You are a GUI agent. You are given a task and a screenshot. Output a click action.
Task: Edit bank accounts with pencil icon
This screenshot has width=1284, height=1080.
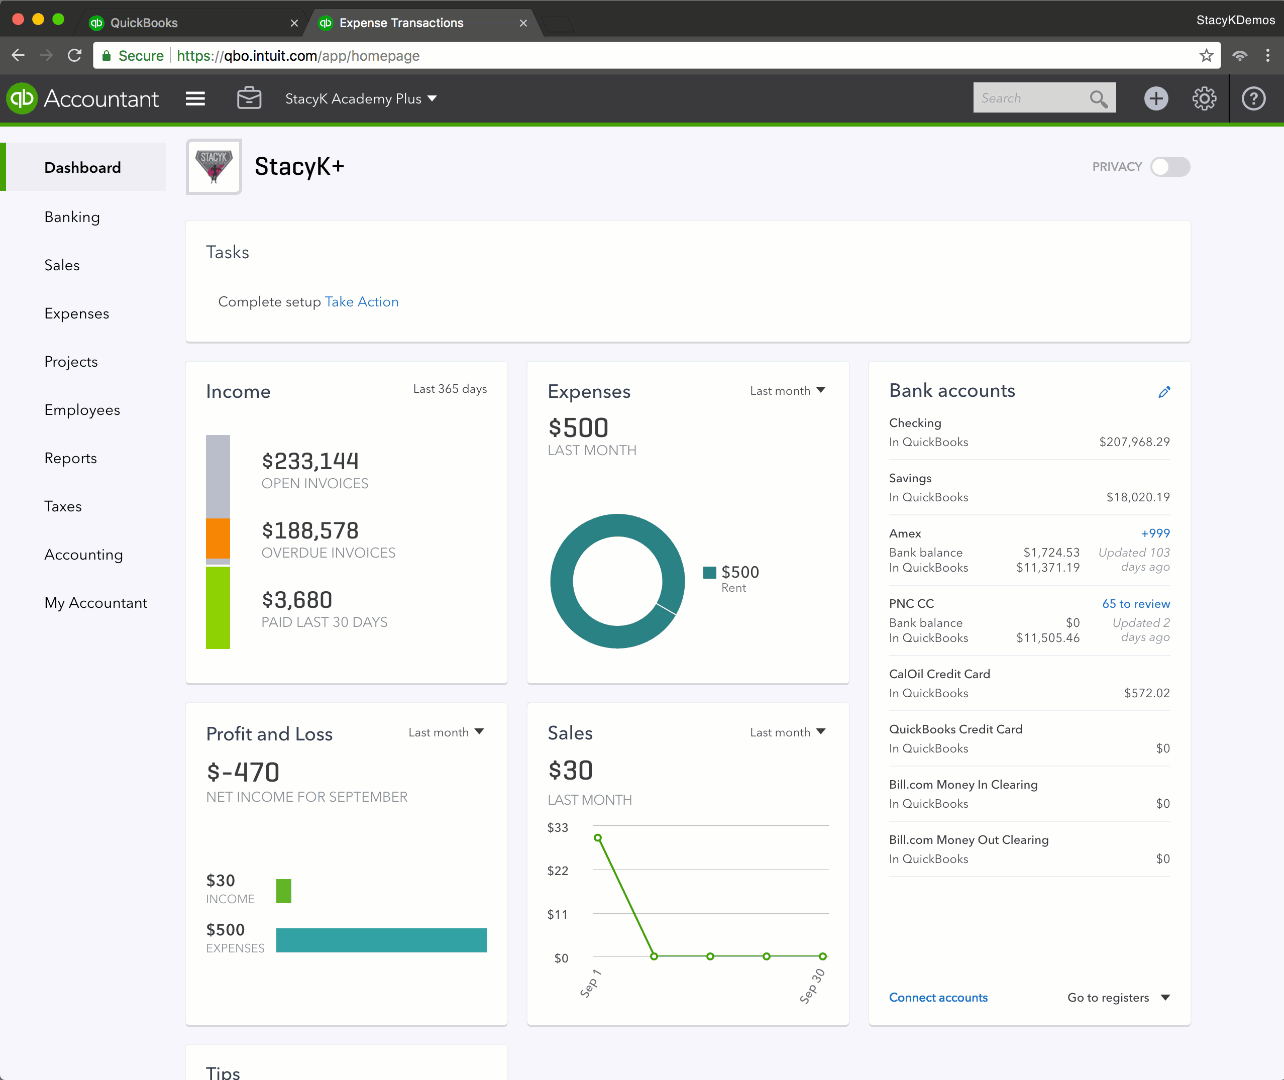(x=1164, y=392)
